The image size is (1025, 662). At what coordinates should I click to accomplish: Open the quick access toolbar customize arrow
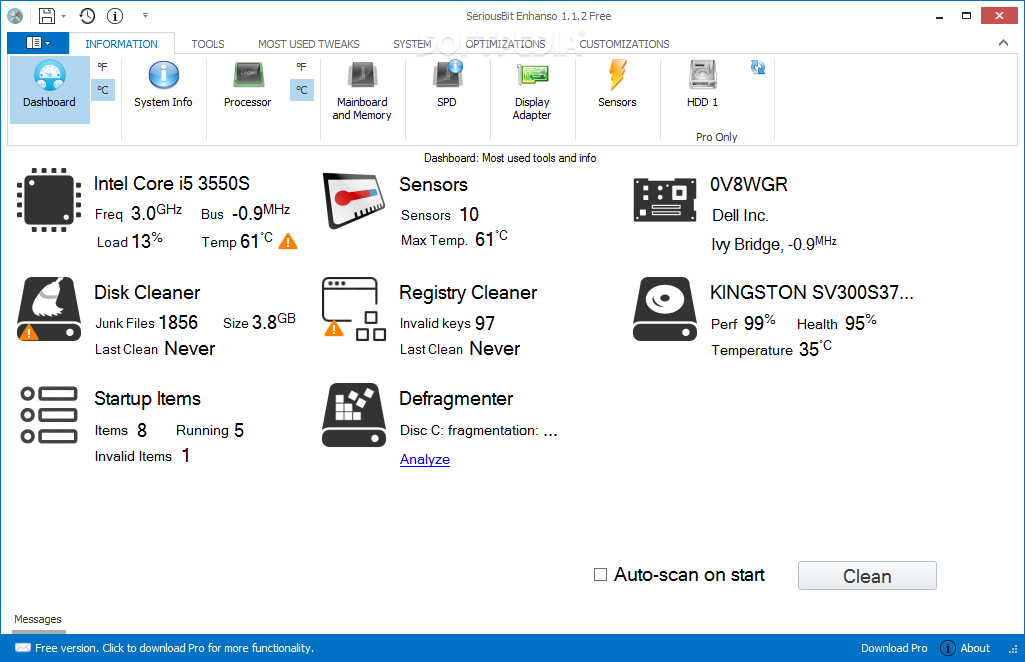(145, 16)
